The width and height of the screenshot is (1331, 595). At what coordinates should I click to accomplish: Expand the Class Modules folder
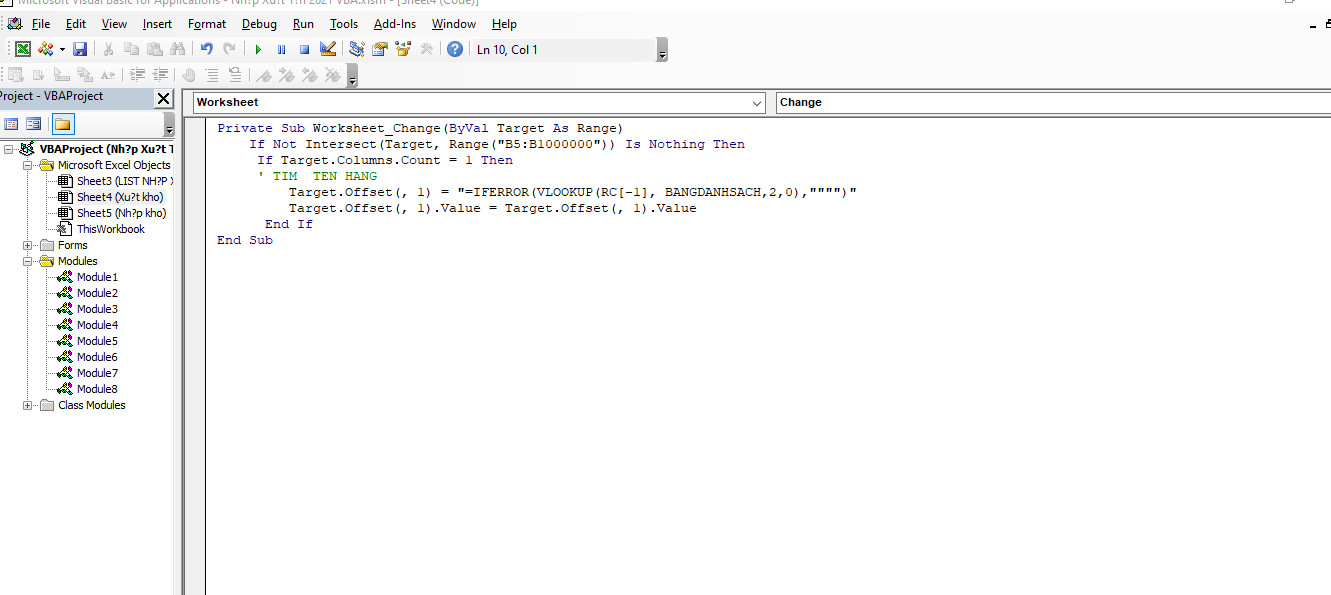[29, 405]
